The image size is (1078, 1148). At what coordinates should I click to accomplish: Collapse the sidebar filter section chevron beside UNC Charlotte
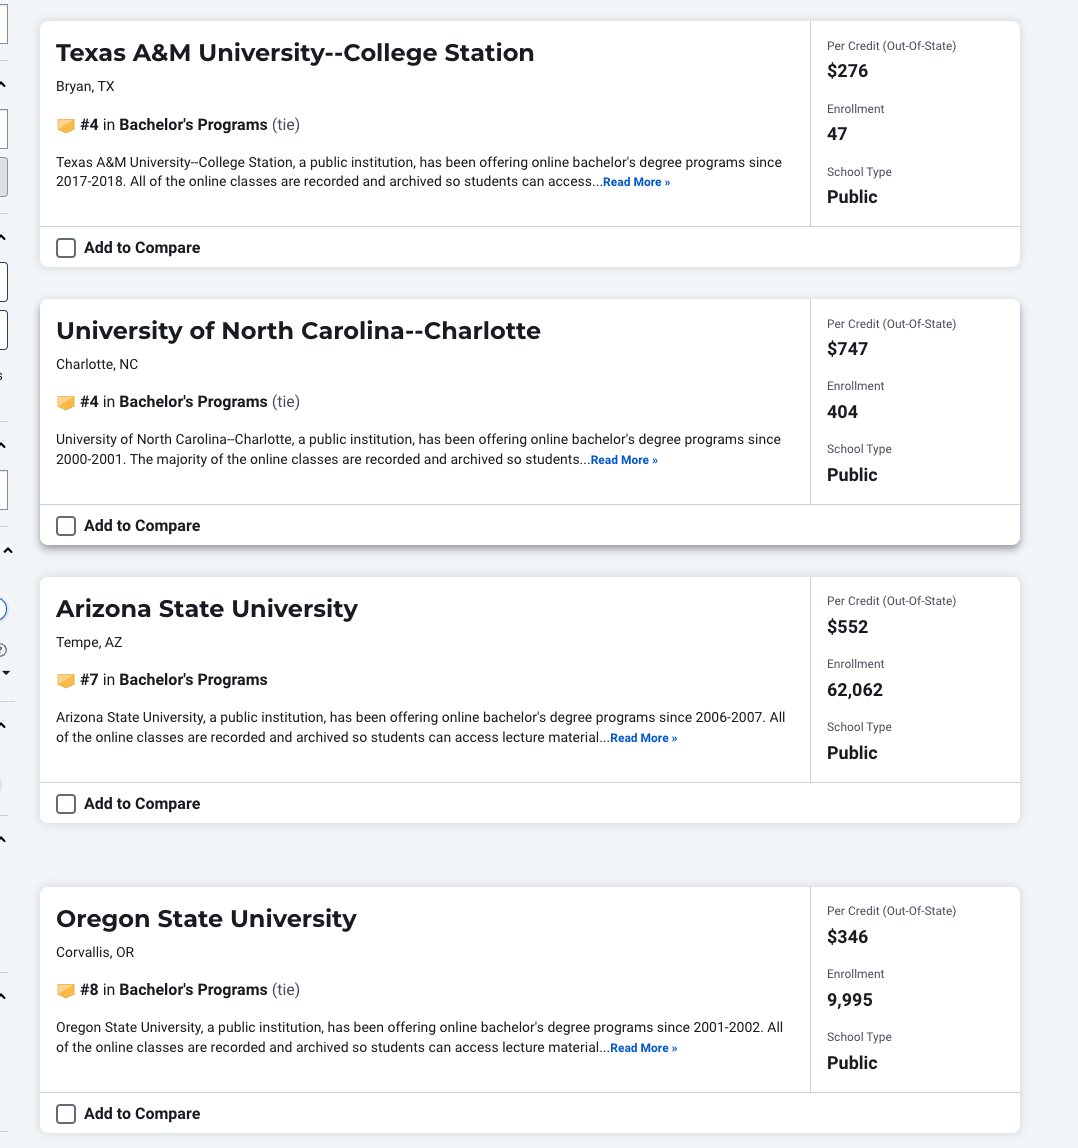4,445
